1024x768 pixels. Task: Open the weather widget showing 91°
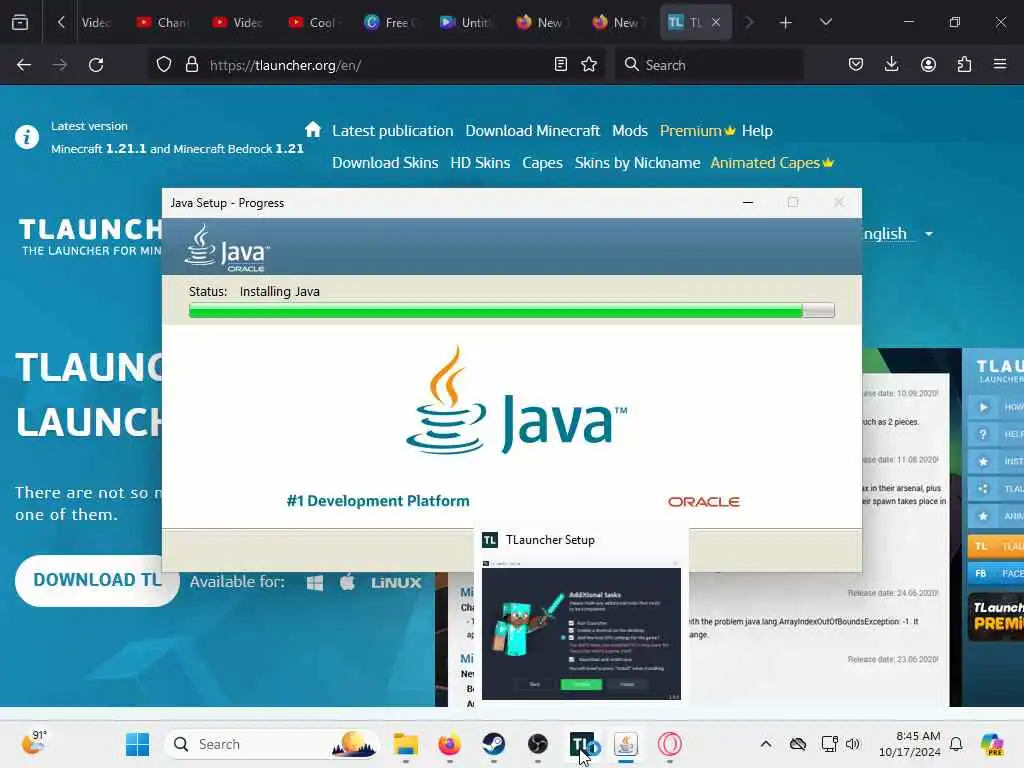click(x=33, y=743)
